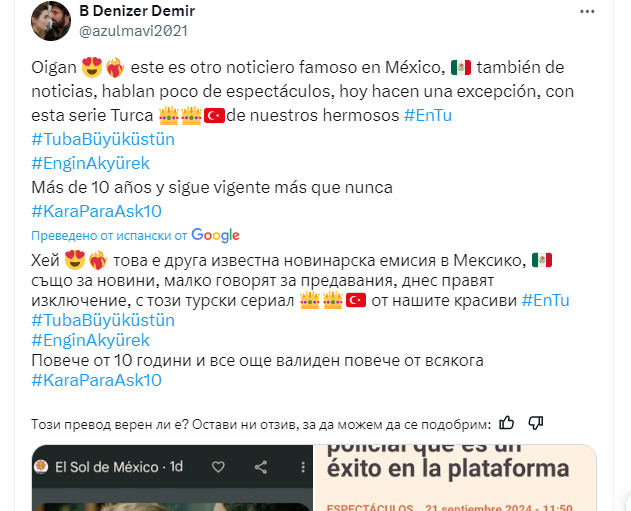
Task: Open the embedded news article image
Action: click(314, 478)
